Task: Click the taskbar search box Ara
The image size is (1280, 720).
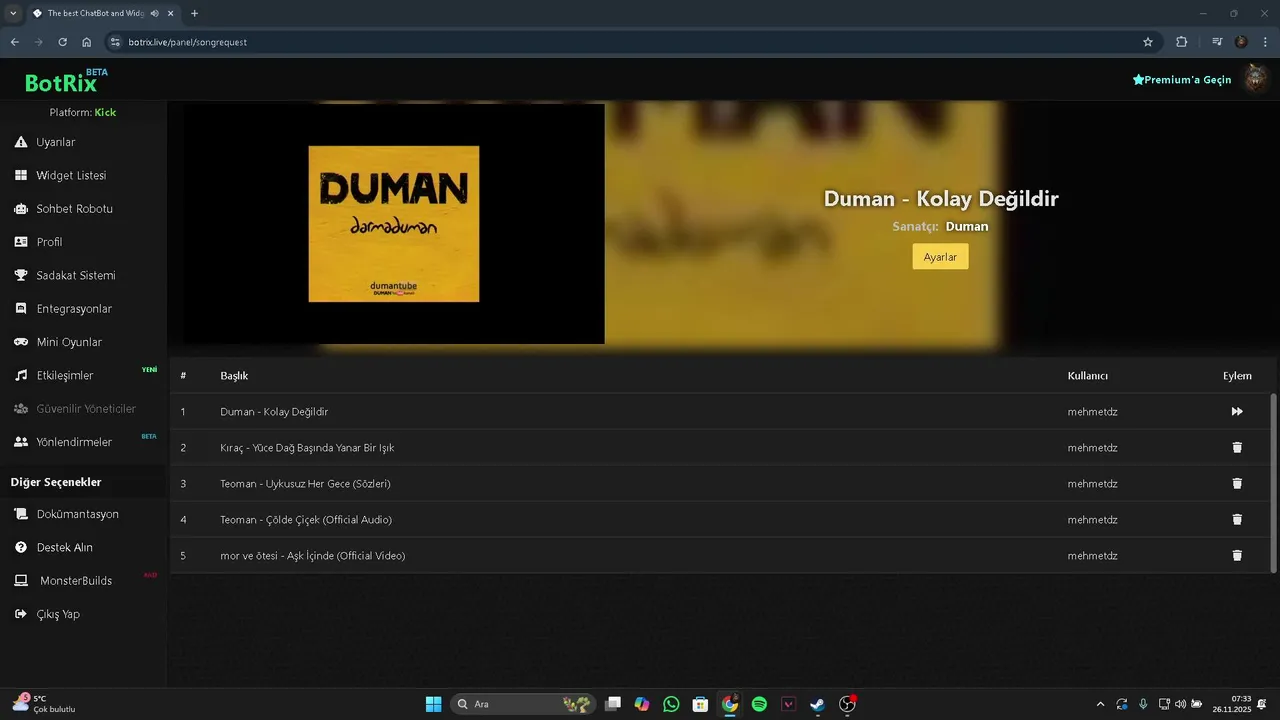Action: [523, 704]
